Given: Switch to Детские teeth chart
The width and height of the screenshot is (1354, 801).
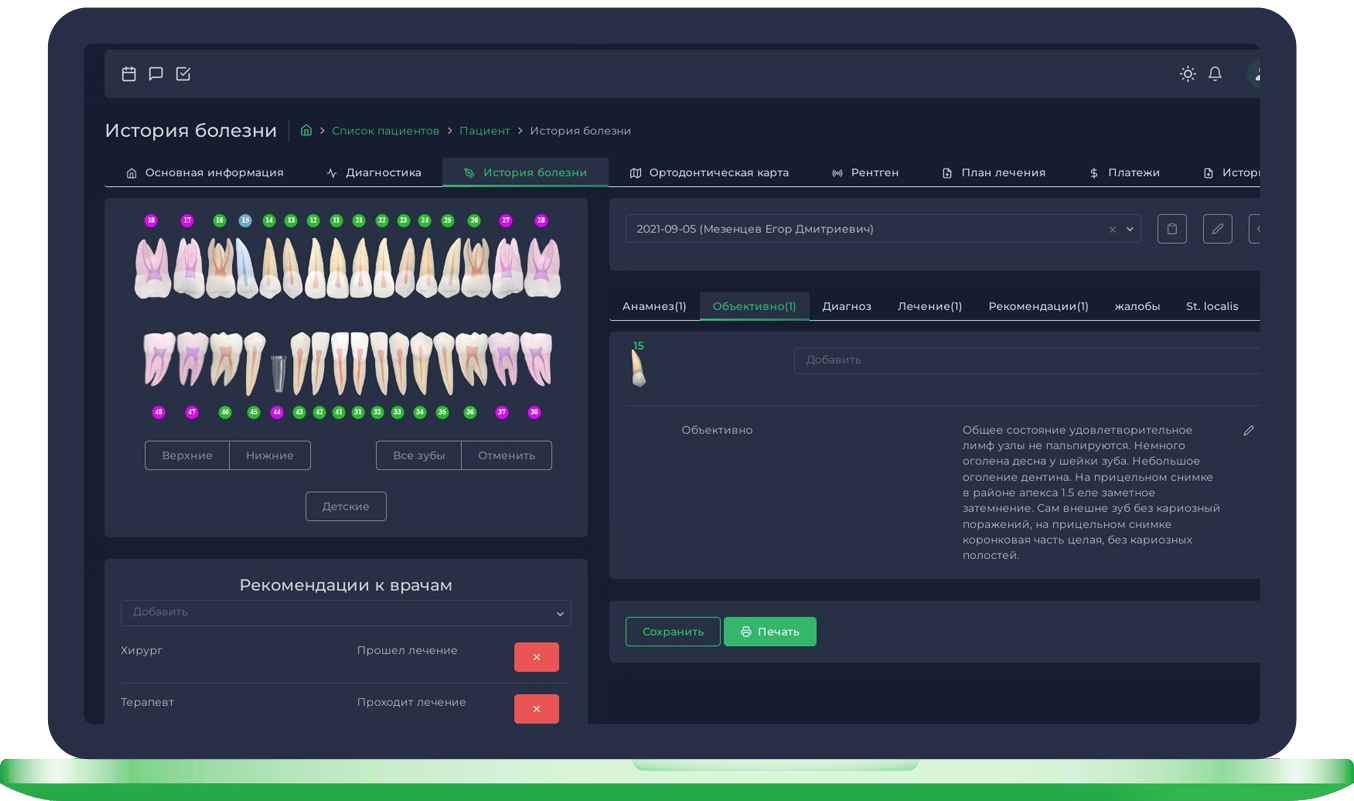Looking at the screenshot, I should [x=346, y=506].
